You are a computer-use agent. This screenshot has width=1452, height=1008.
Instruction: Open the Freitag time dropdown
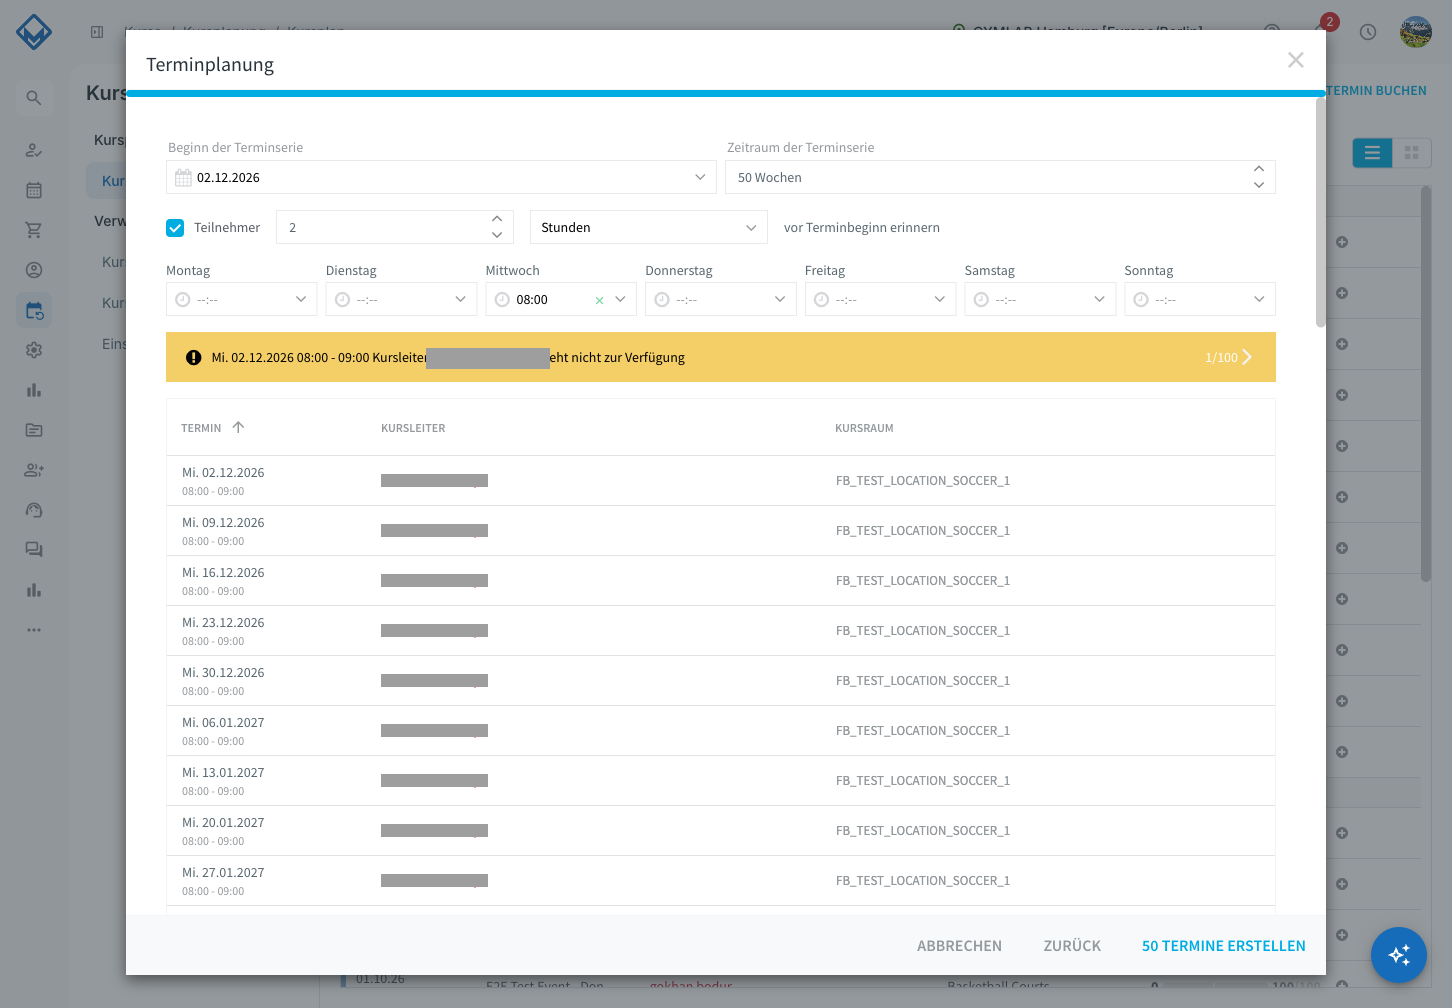880,299
